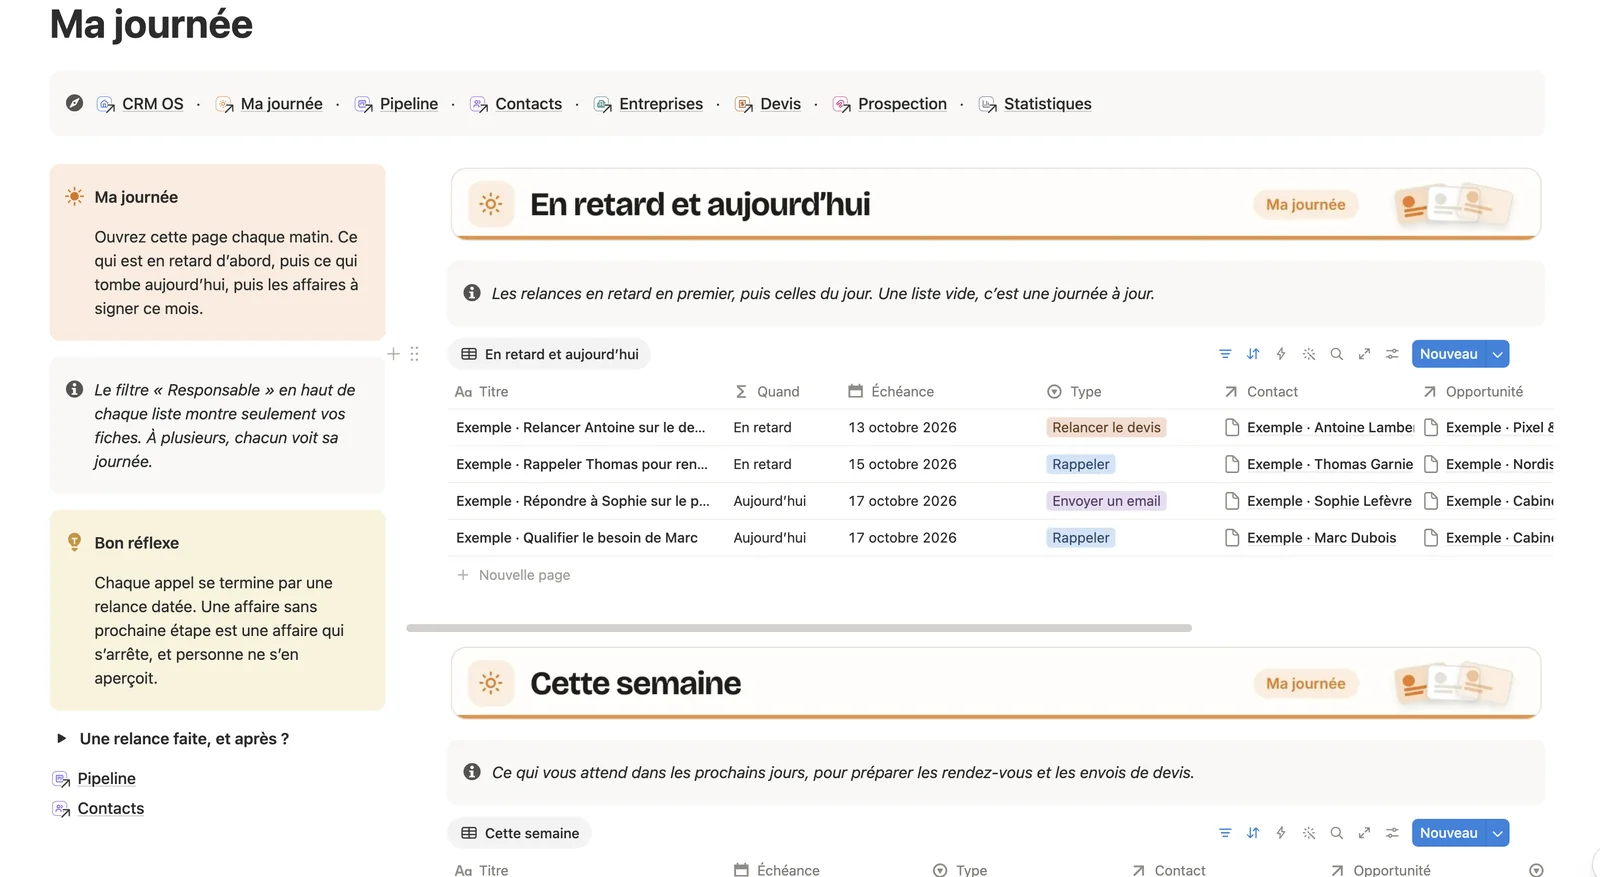Search in the En retard et aujourd'hui database
The height and width of the screenshot is (877, 1600).
[1337, 354]
